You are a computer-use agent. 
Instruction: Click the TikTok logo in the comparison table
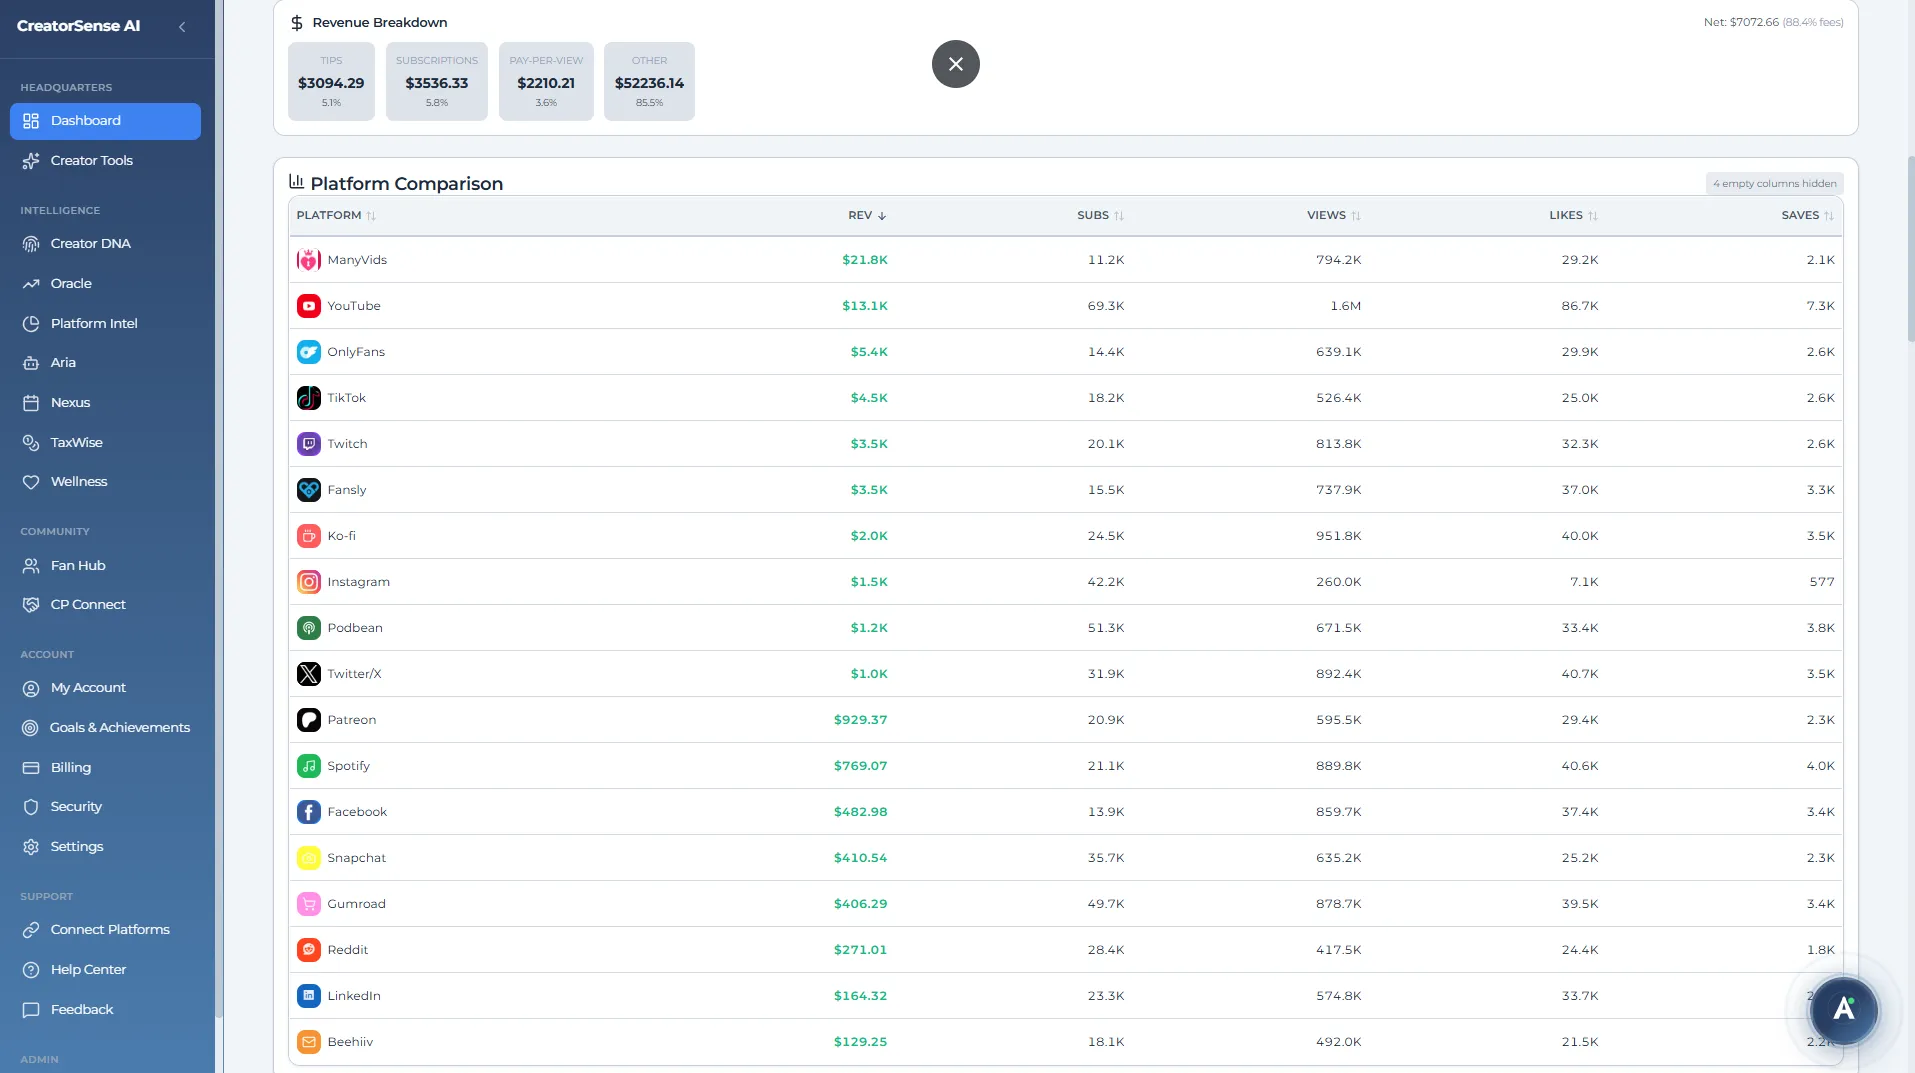pos(308,397)
